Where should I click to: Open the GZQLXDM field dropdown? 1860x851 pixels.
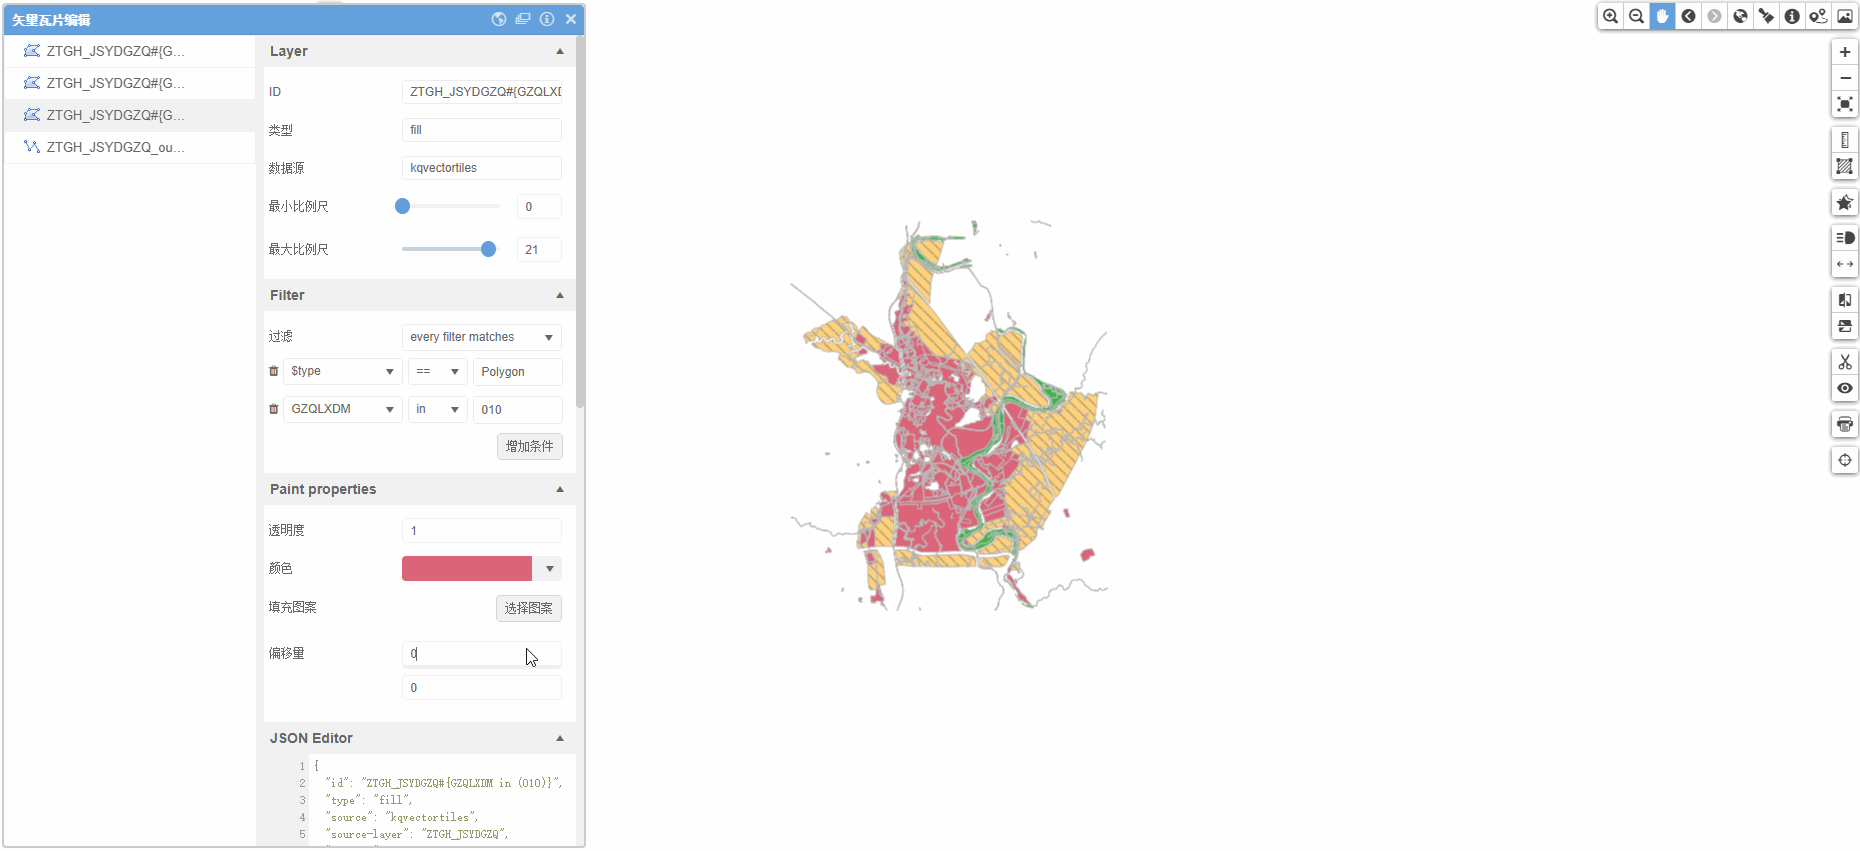[343, 409]
